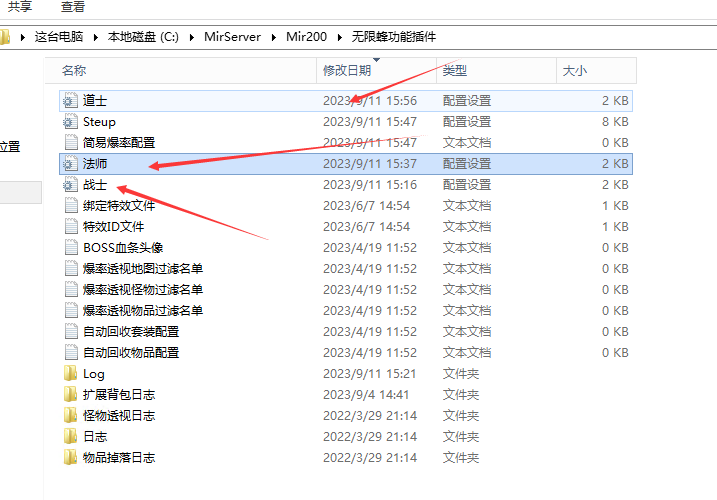Click the 道士 config file icon
717x500 pixels.
tap(69, 101)
